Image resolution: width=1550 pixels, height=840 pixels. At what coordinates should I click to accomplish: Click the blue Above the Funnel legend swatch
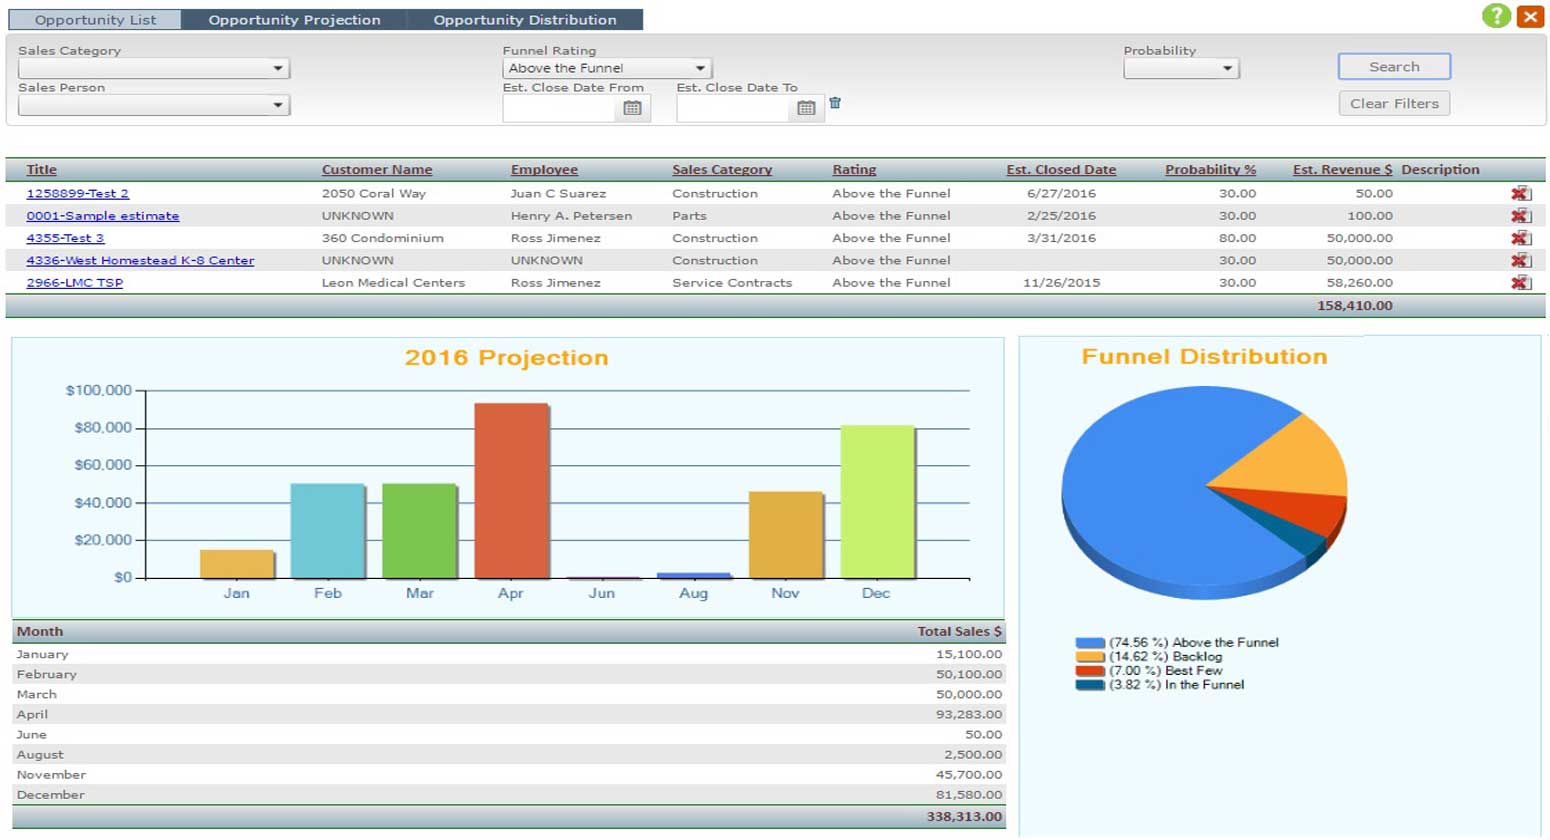[1089, 643]
